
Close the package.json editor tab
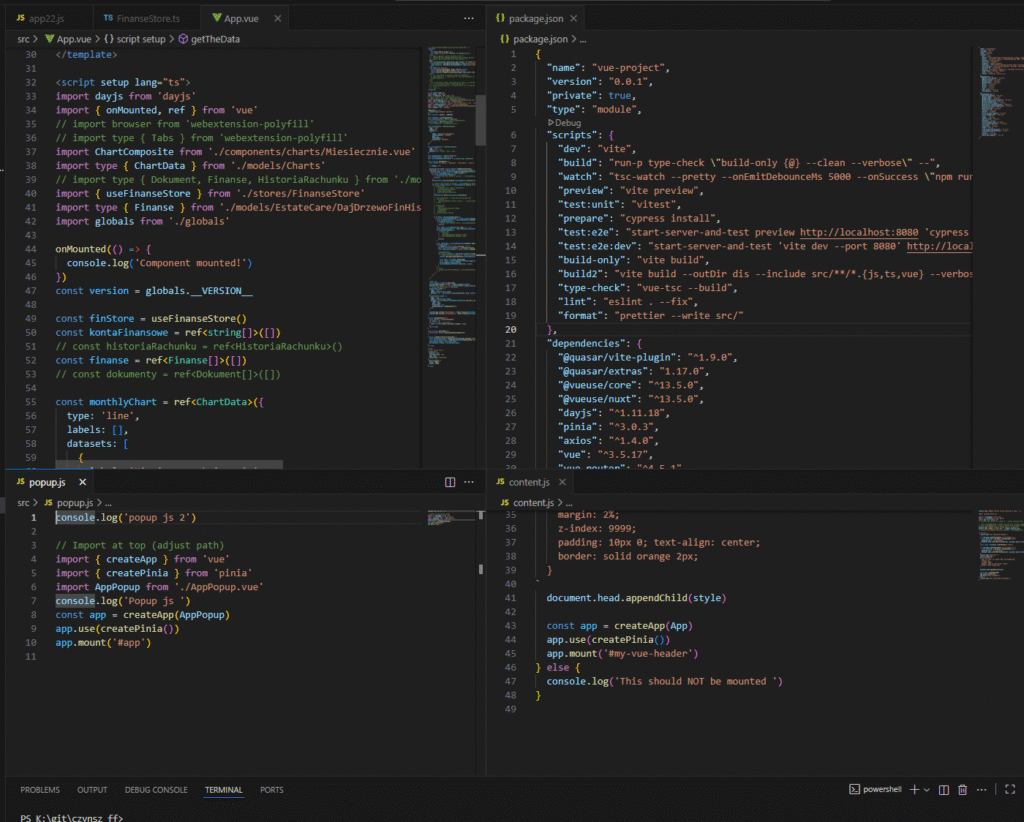click(572, 18)
